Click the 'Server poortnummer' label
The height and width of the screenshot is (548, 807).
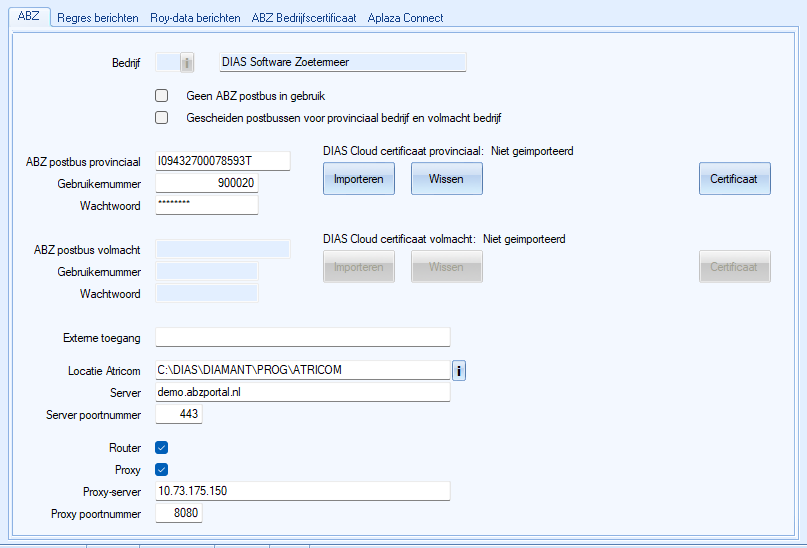[93, 415]
